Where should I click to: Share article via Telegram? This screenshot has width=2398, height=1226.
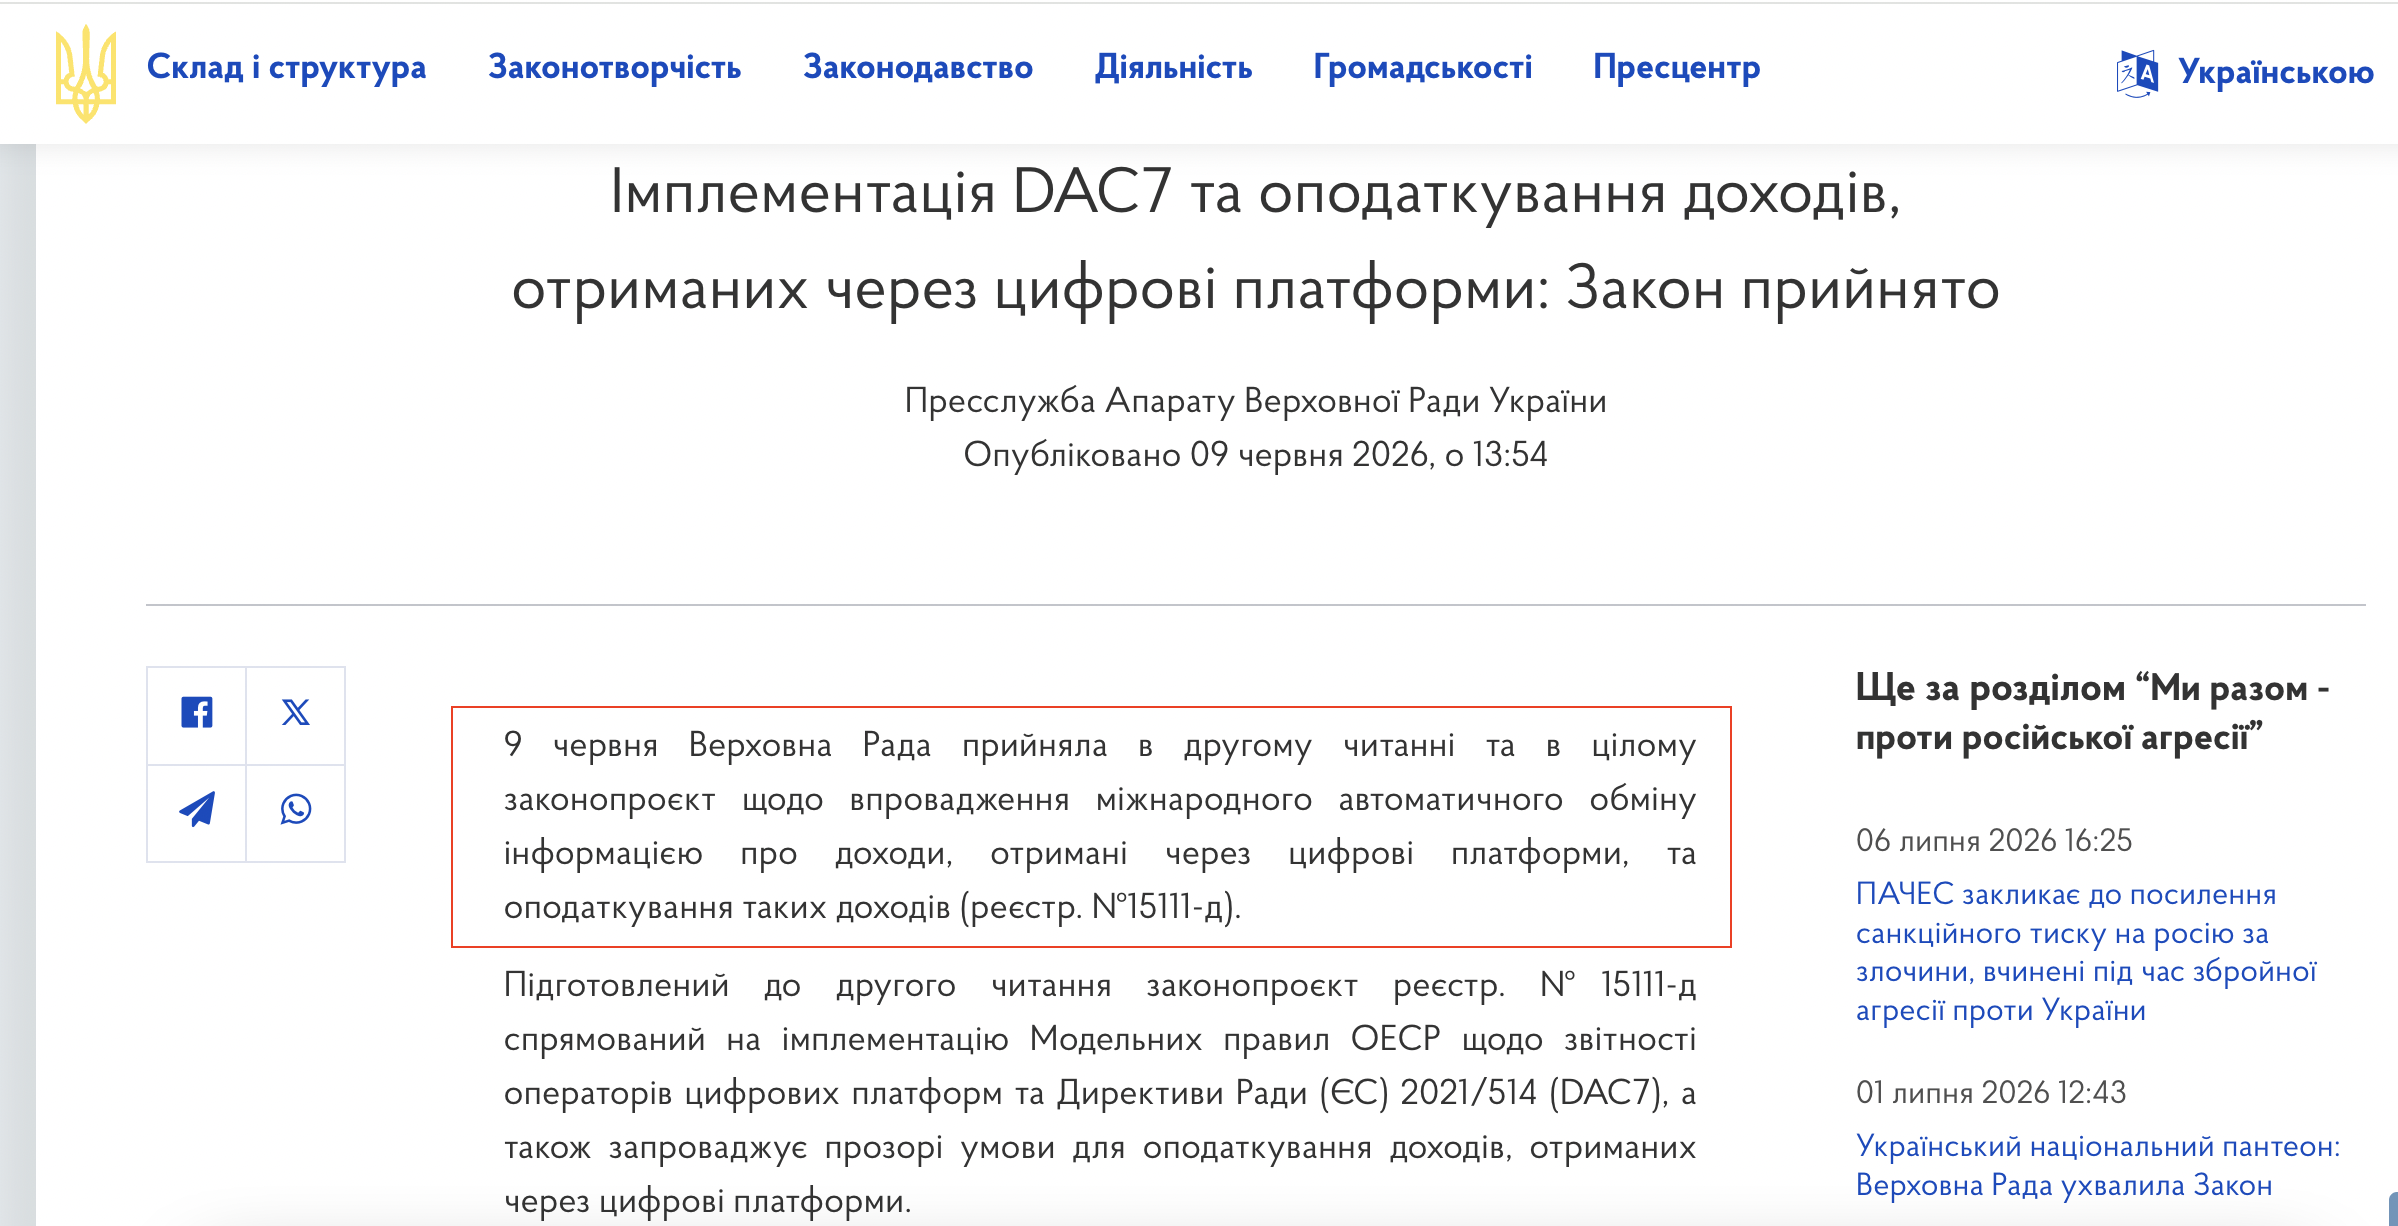click(x=197, y=810)
